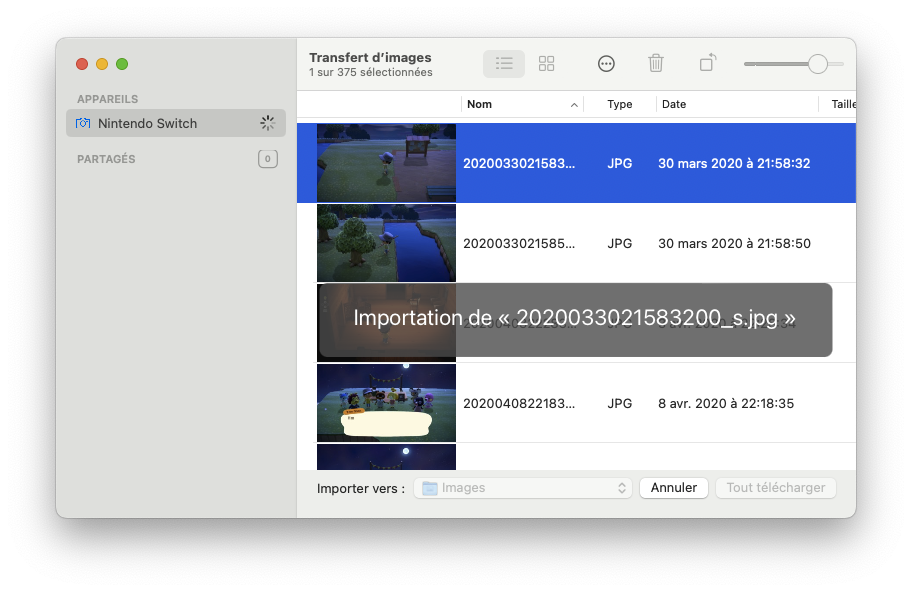Sort by the Type column header

pos(619,104)
